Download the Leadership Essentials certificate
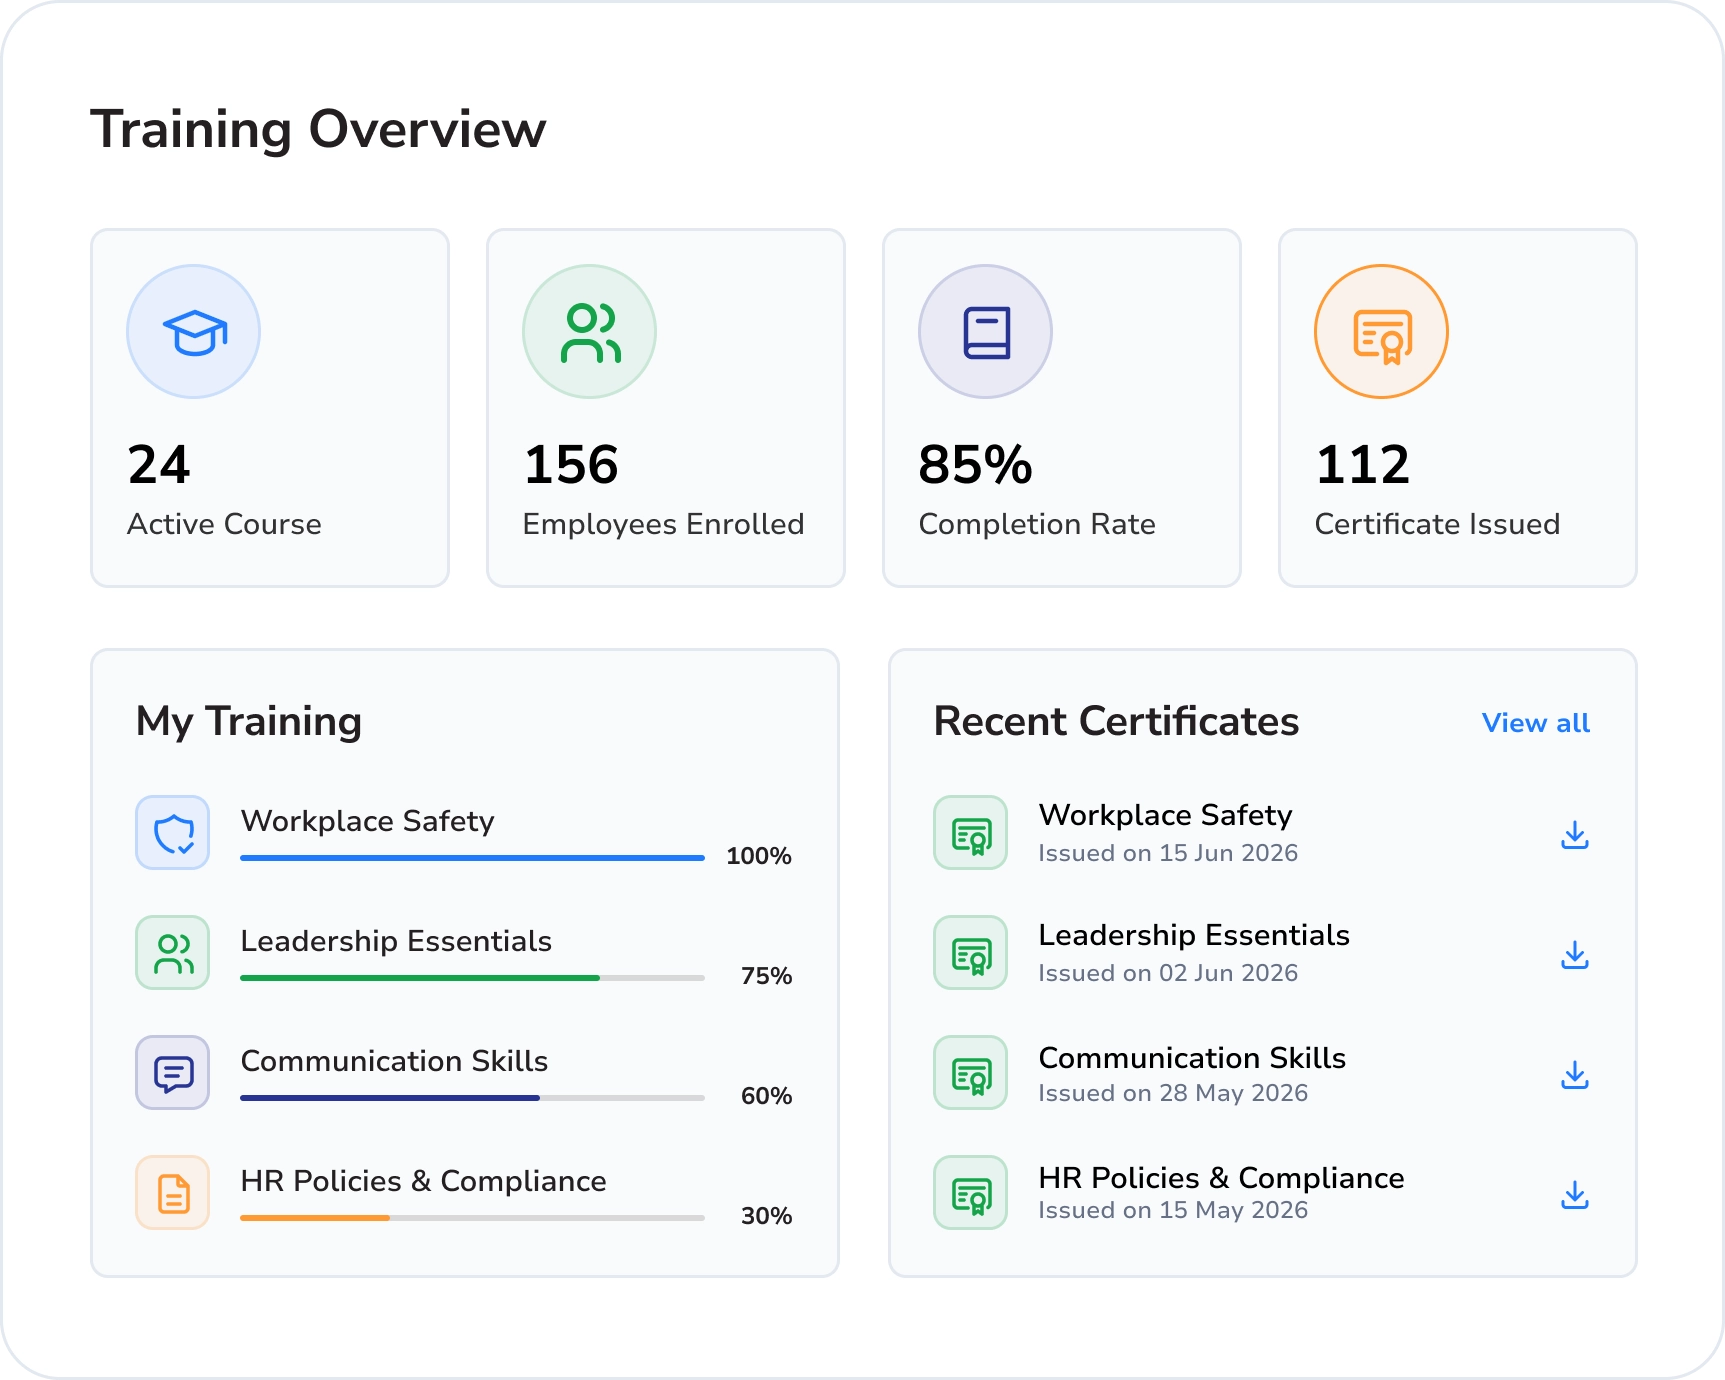The width and height of the screenshot is (1725, 1380). click(1575, 955)
